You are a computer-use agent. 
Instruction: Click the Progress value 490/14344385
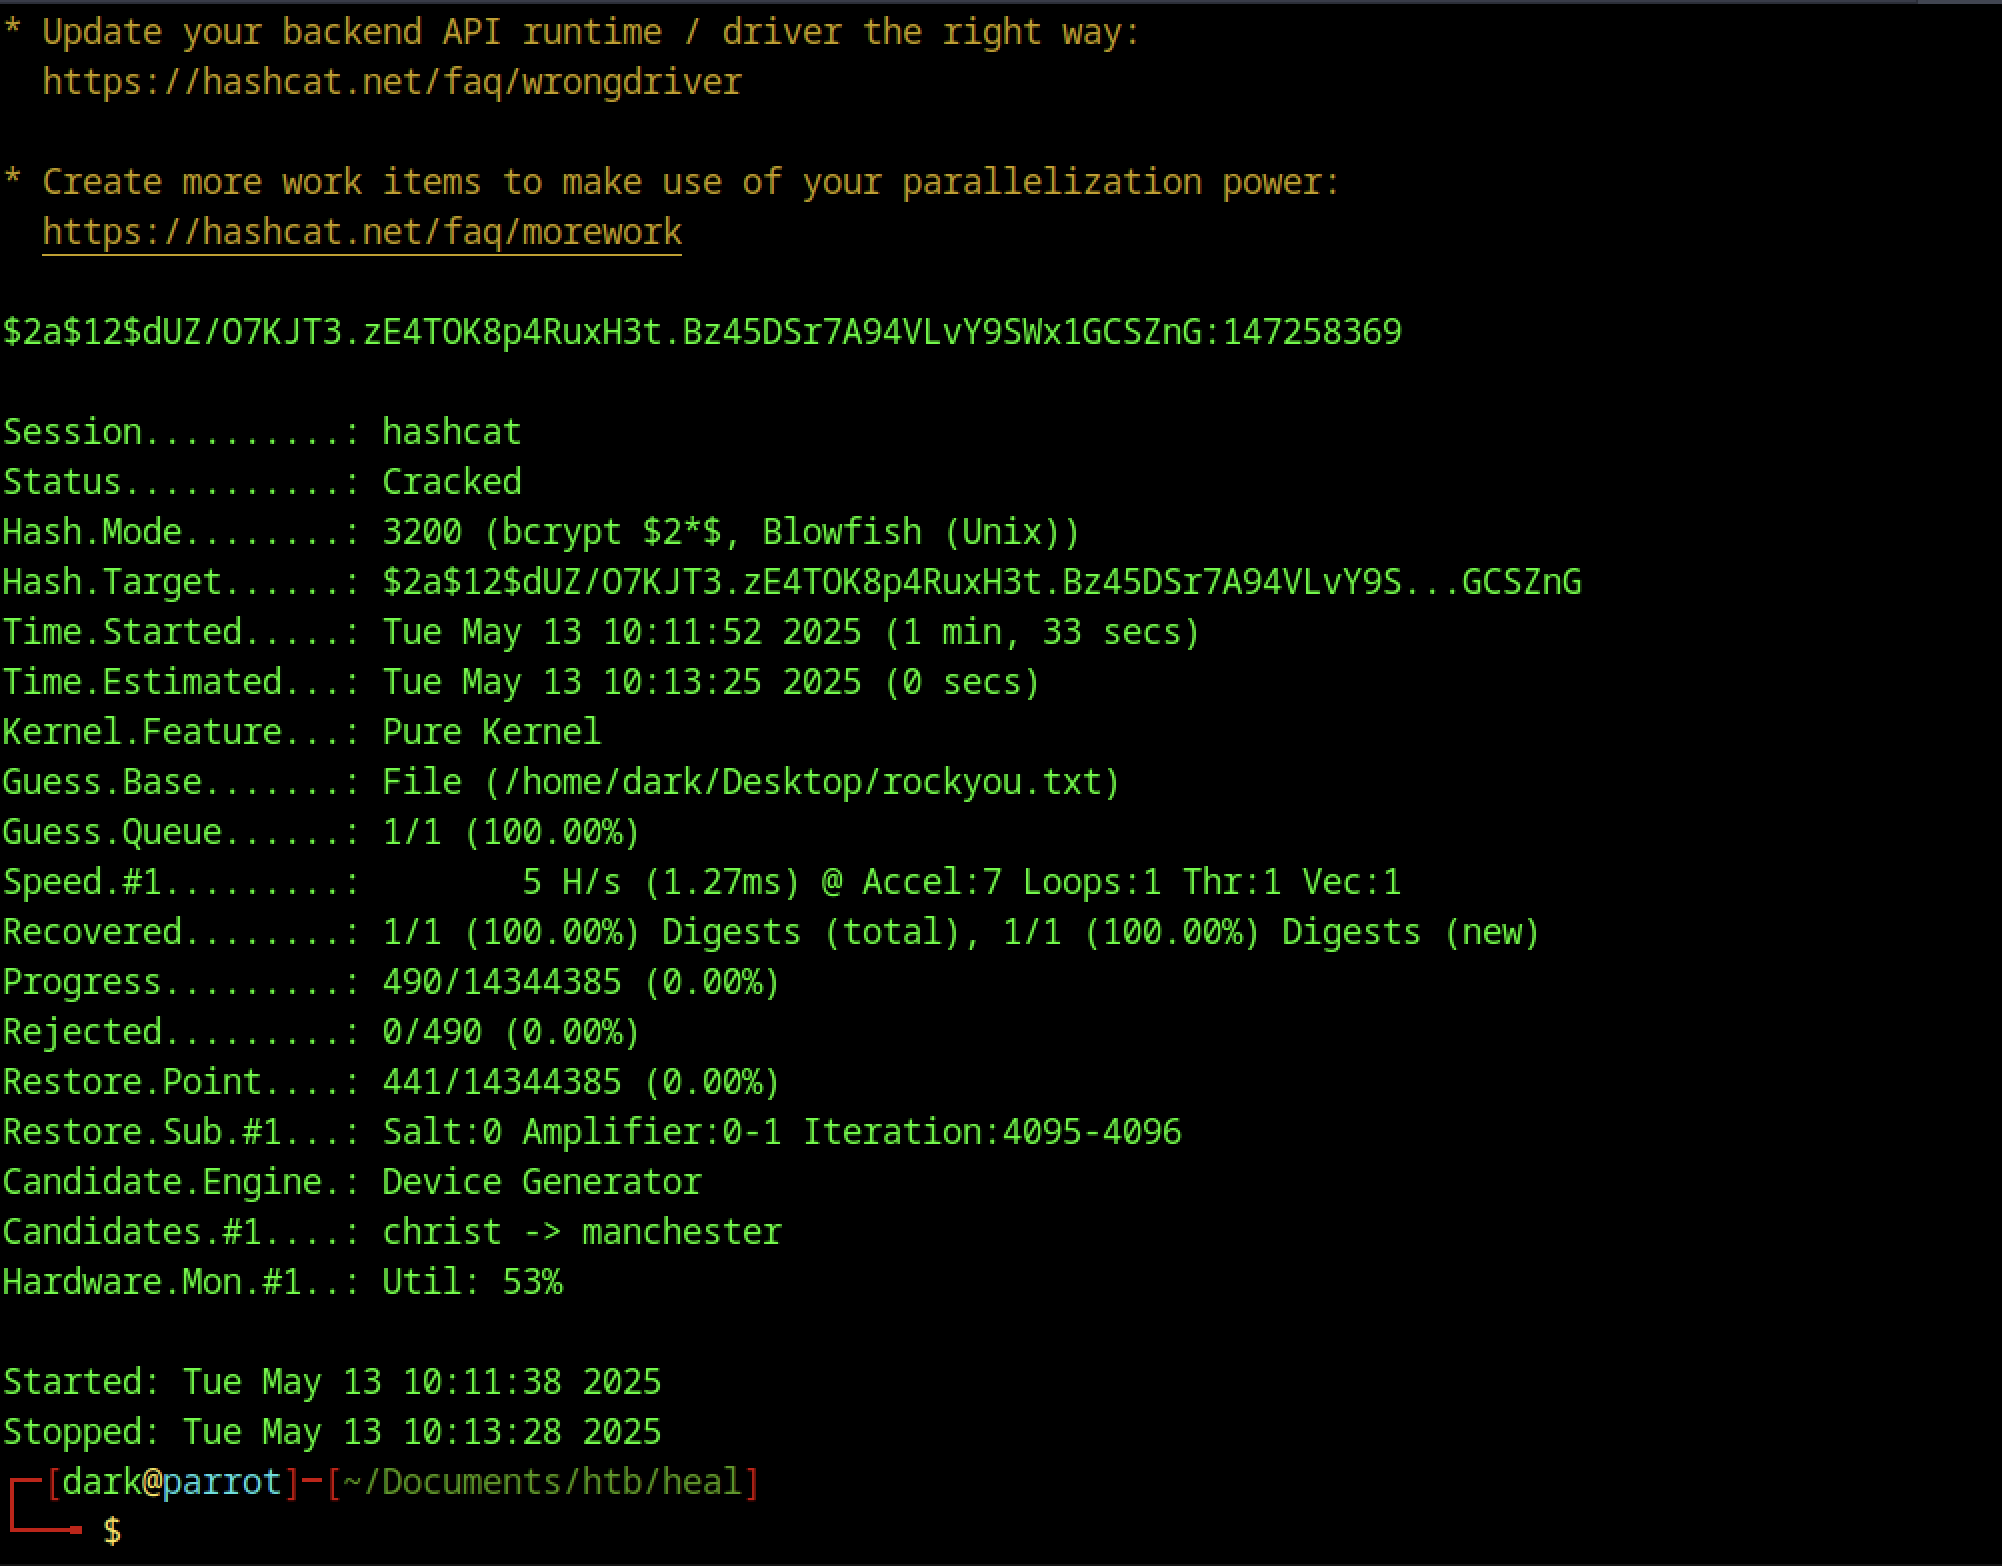pyautogui.click(x=501, y=982)
